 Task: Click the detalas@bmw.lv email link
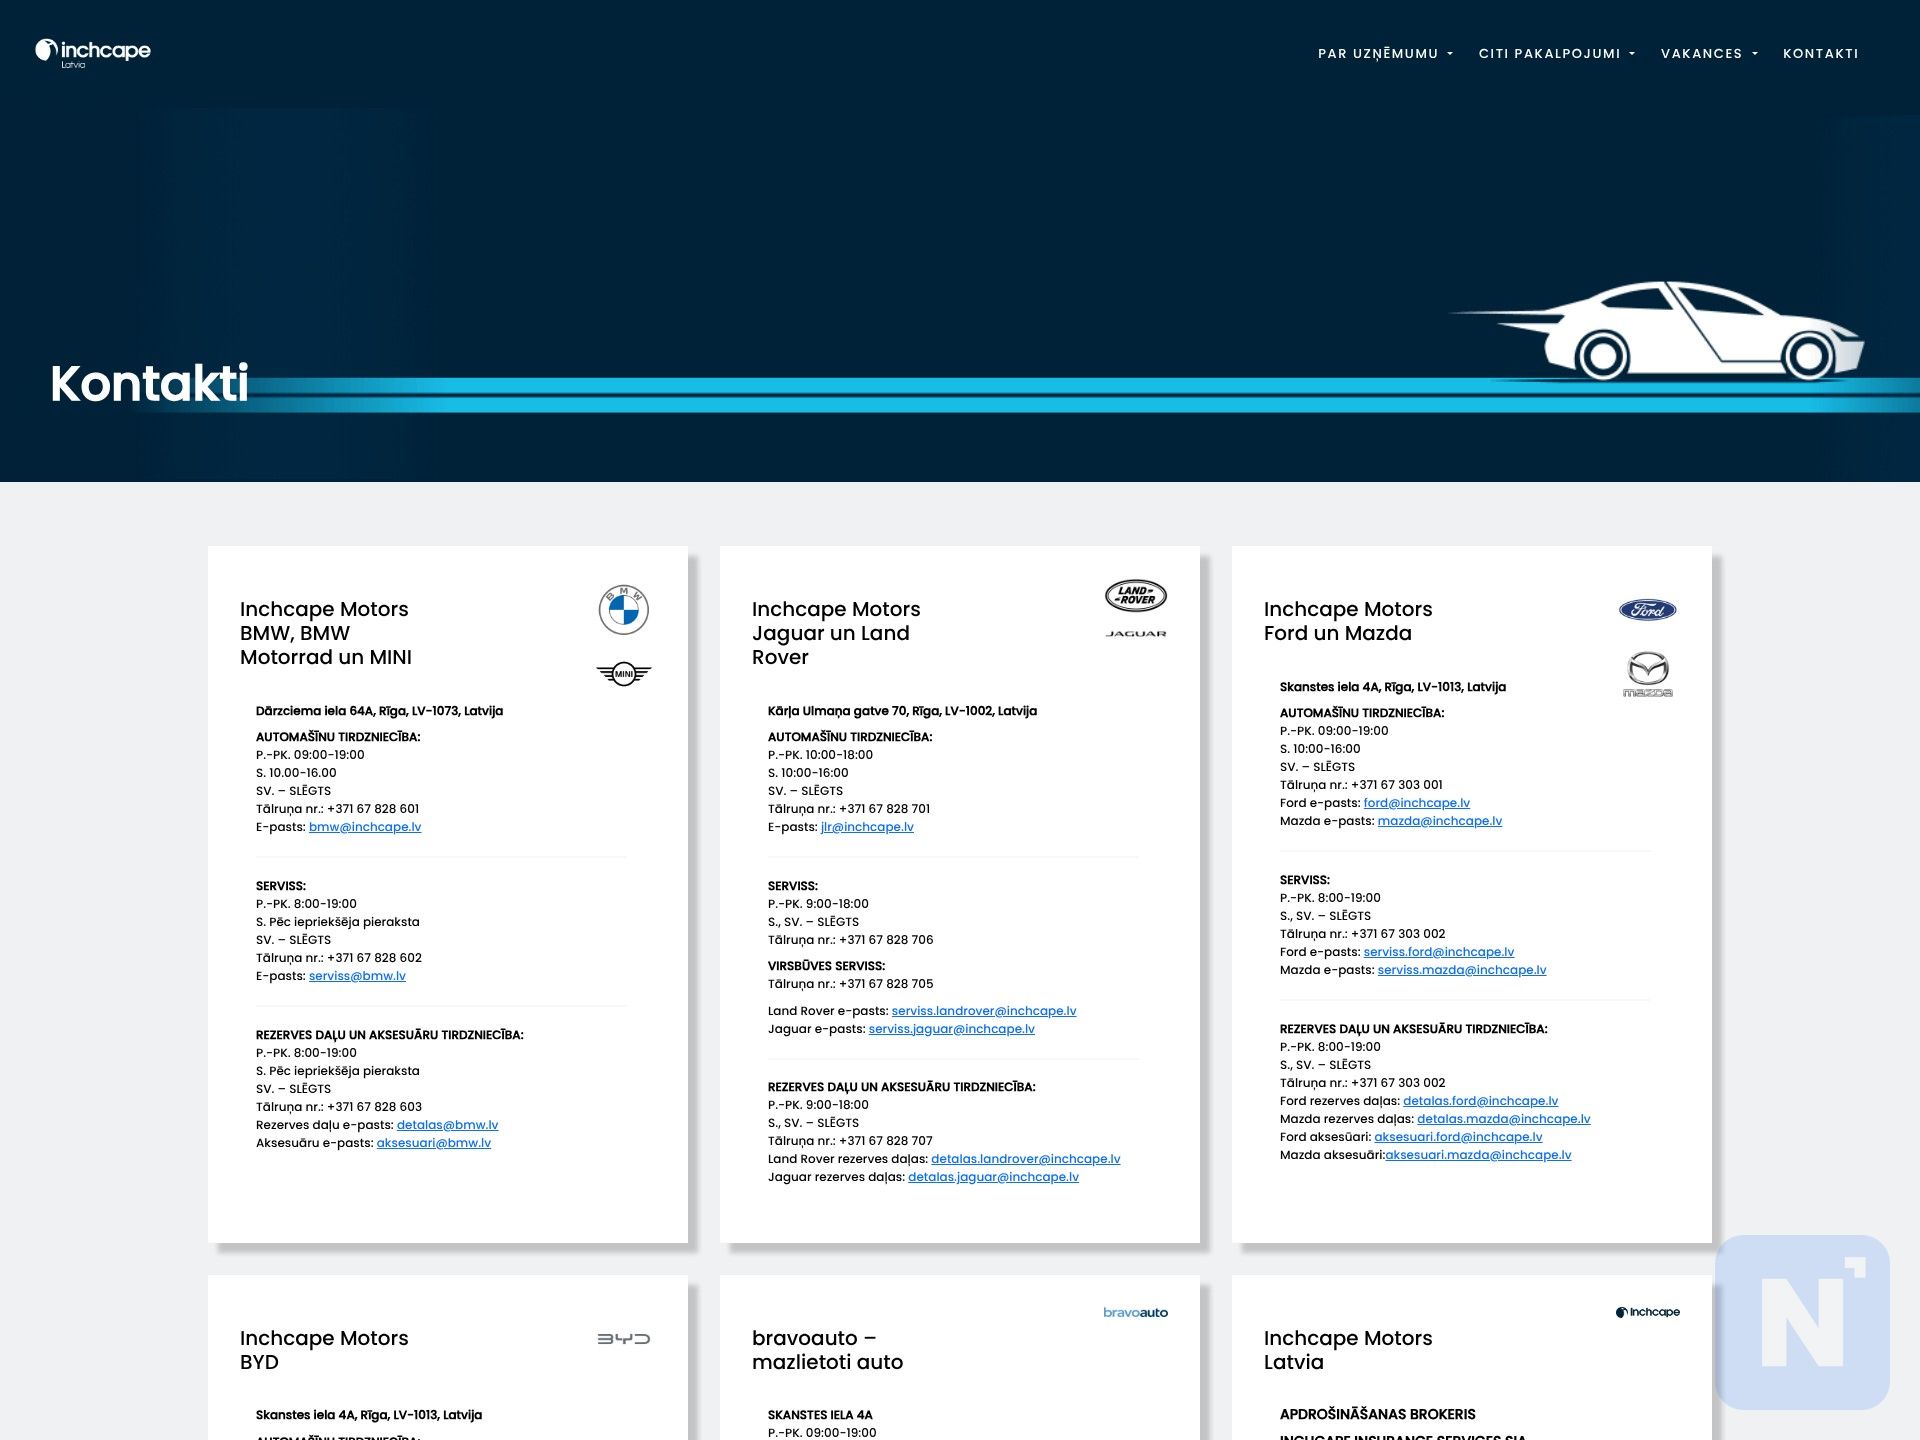tap(447, 1125)
